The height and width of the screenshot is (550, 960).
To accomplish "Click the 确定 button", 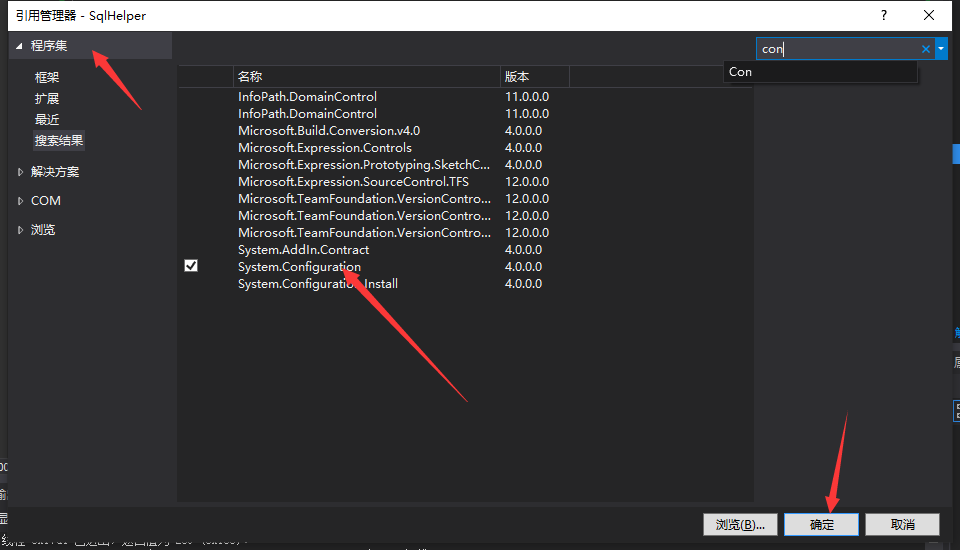I will pos(821,525).
